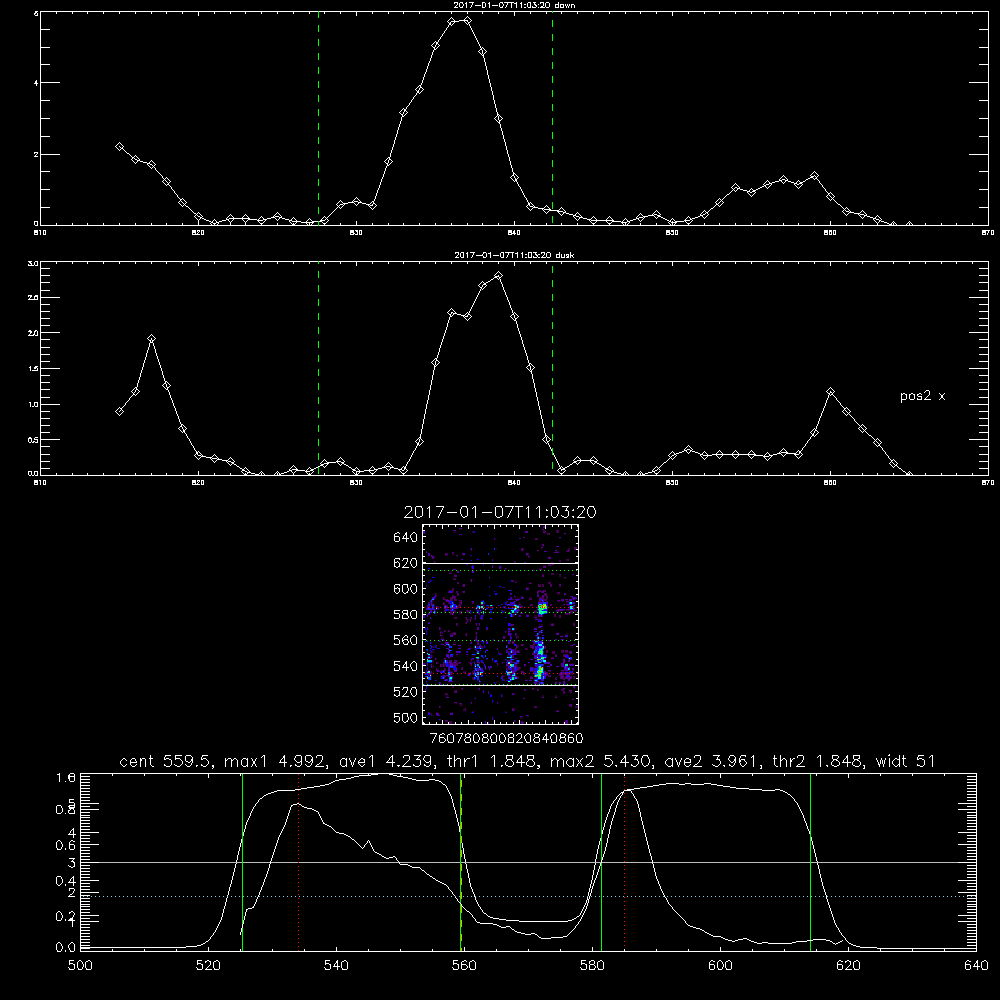This screenshot has height=1000, width=1000.
Task: Click green vertical line near 581 in profile plot
Action: coord(601,862)
